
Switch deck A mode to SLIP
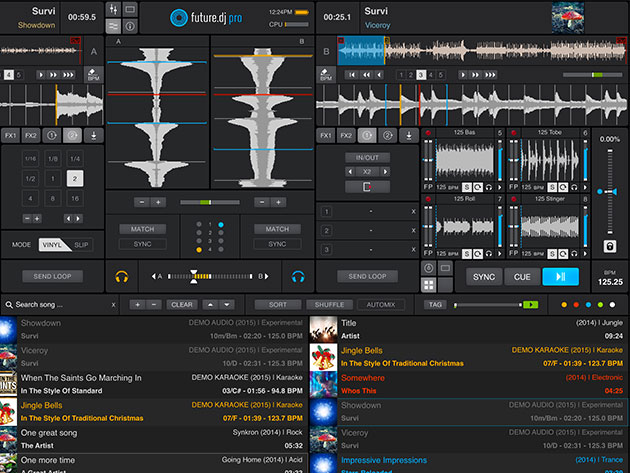click(x=81, y=245)
